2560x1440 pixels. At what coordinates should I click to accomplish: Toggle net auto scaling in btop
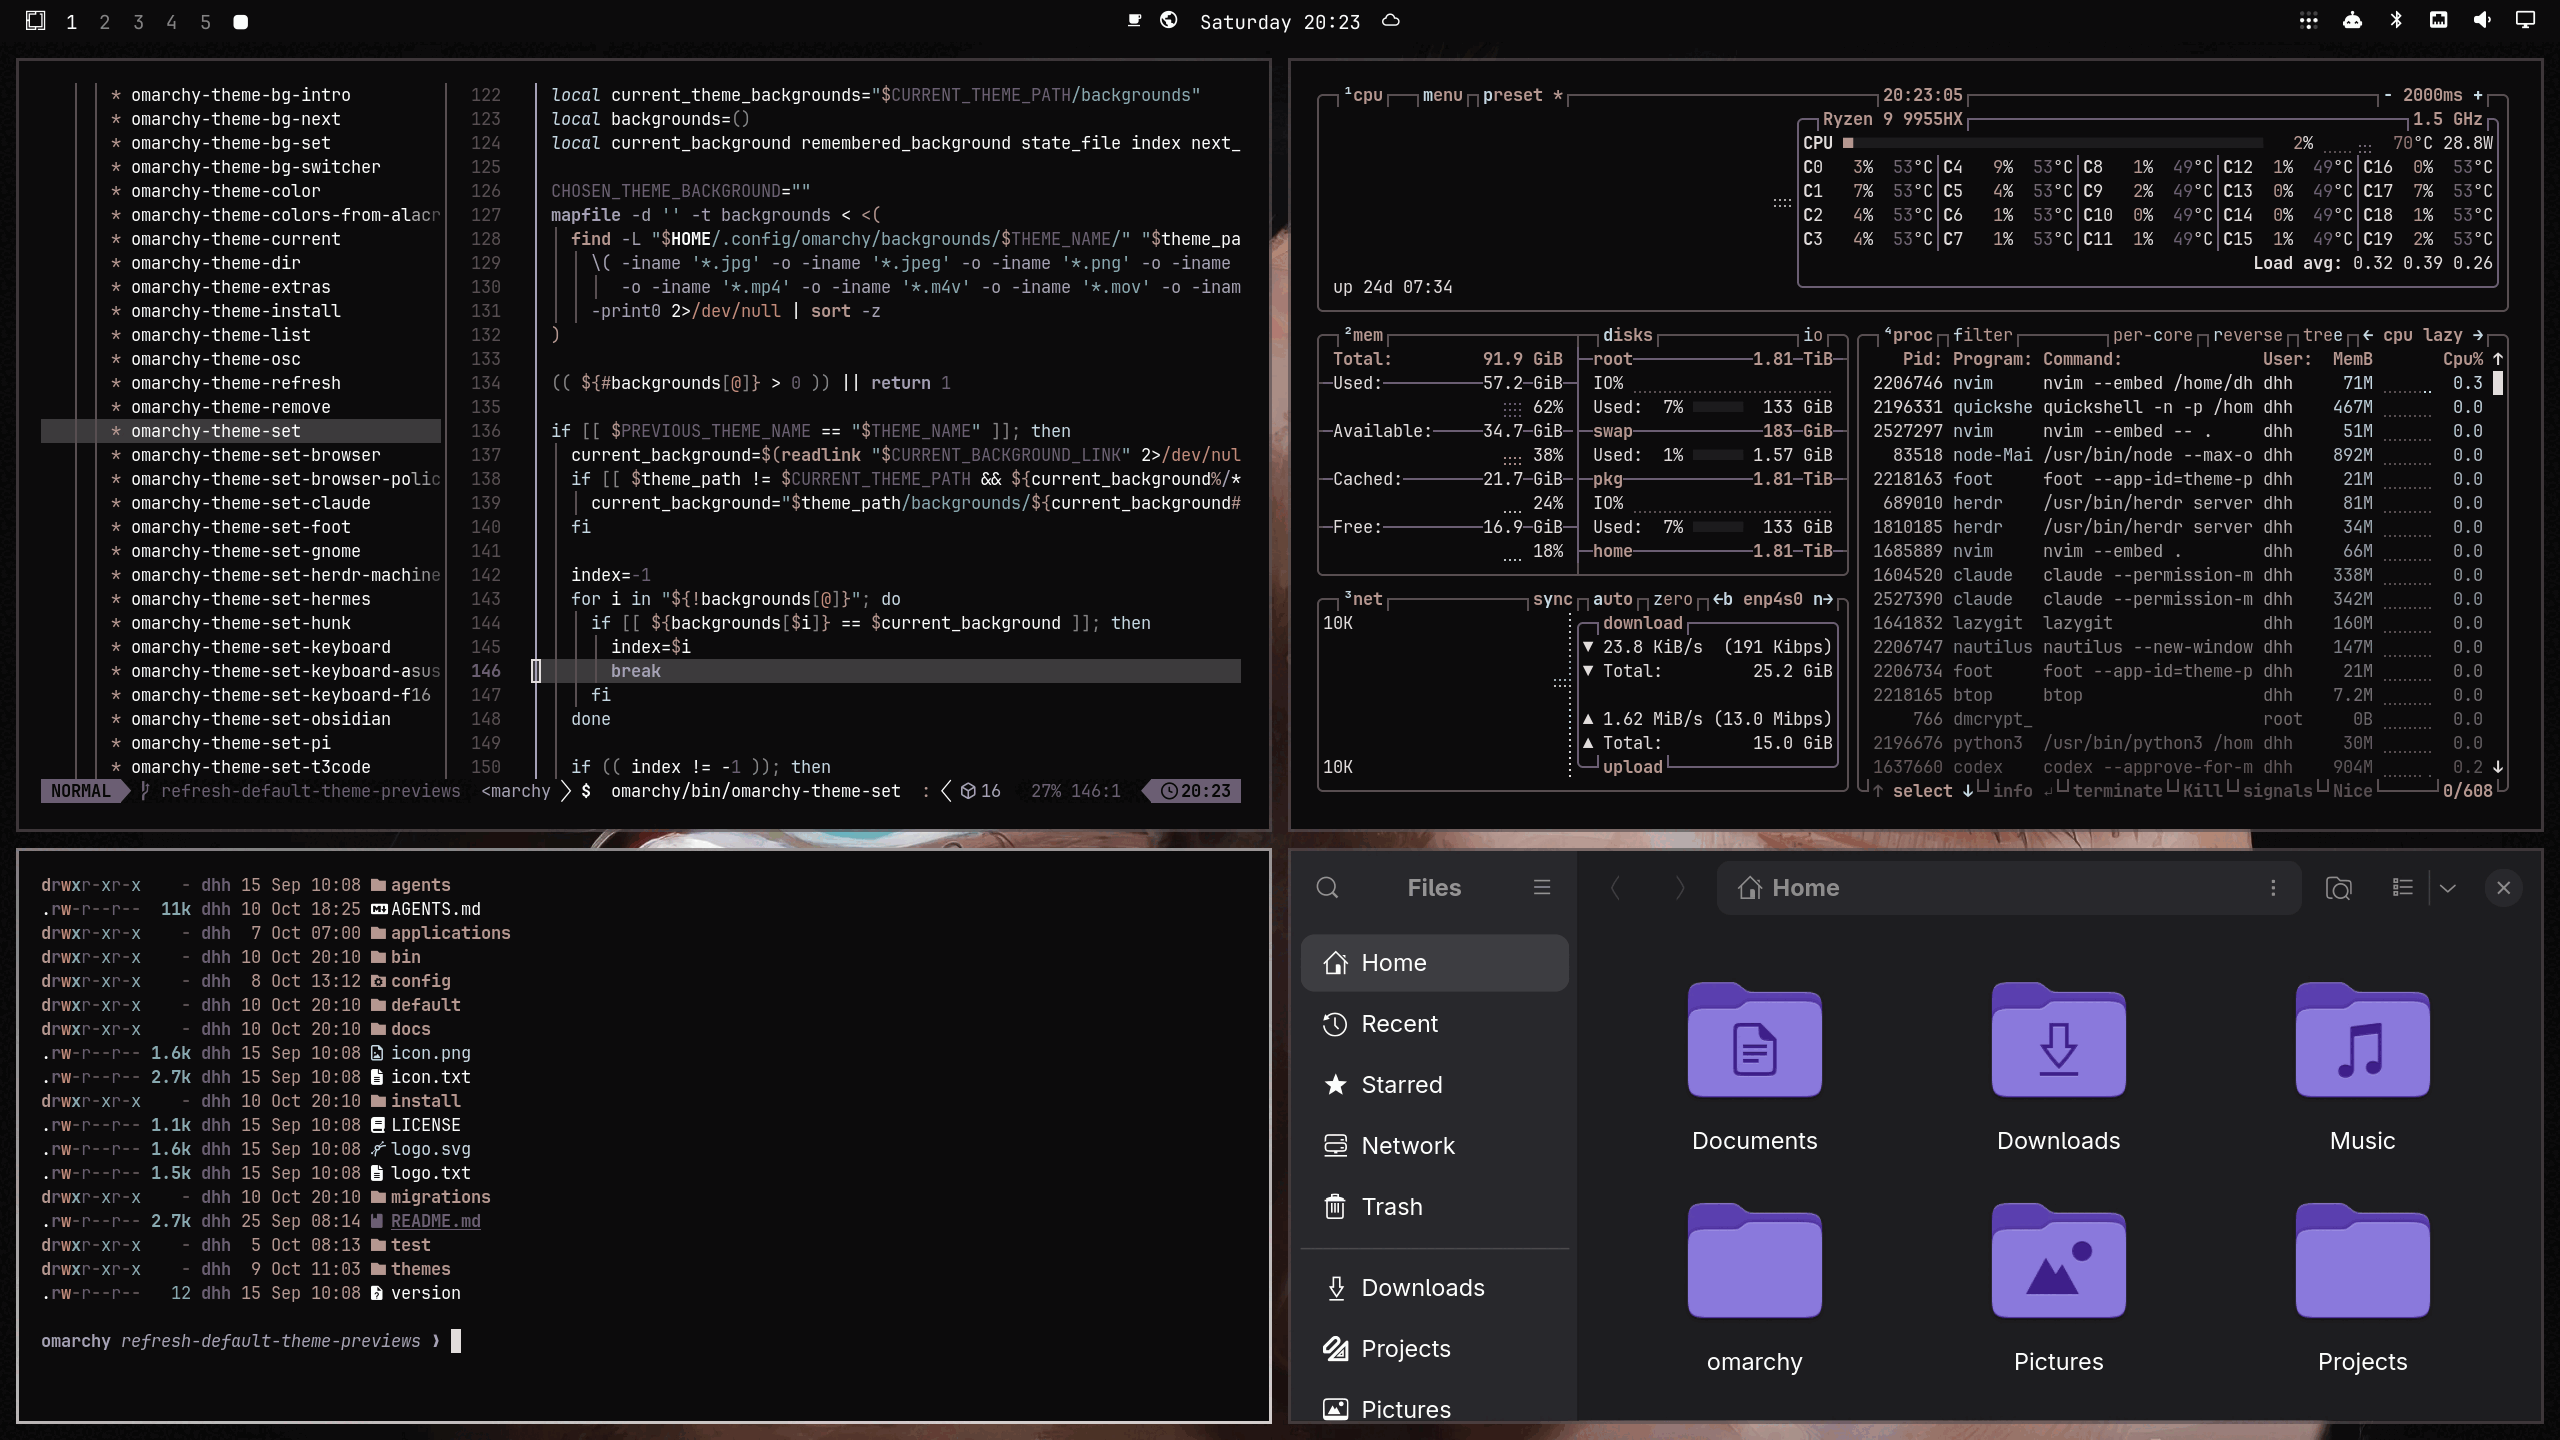(1612, 599)
